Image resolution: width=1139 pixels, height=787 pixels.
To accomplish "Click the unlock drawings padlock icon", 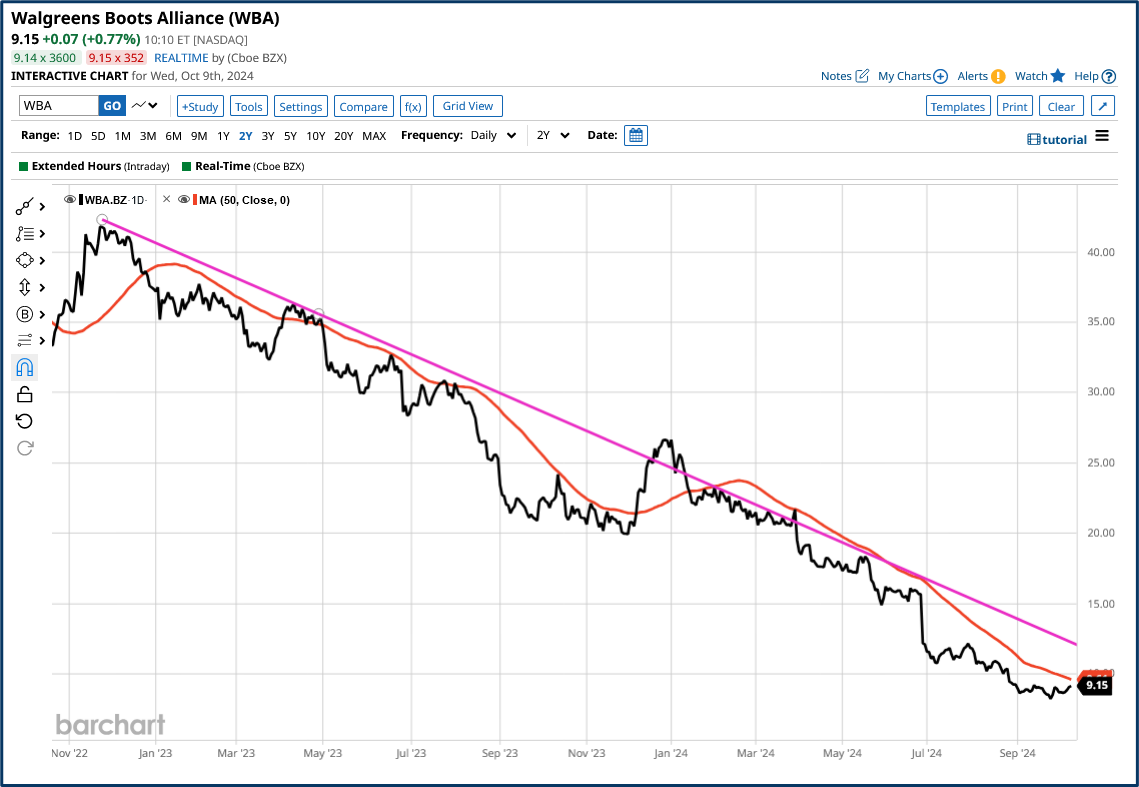I will [x=25, y=395].
